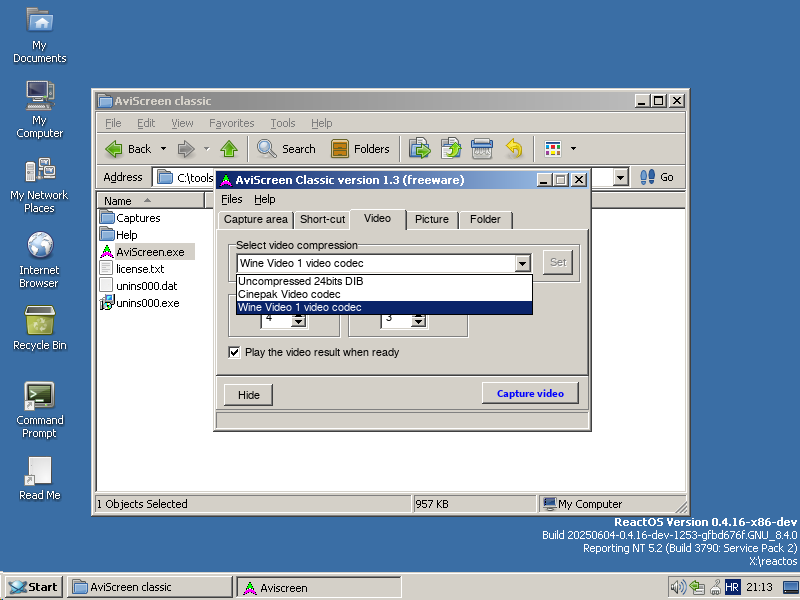
Task: Select the Video tab
Action: [x=378, y=218]
